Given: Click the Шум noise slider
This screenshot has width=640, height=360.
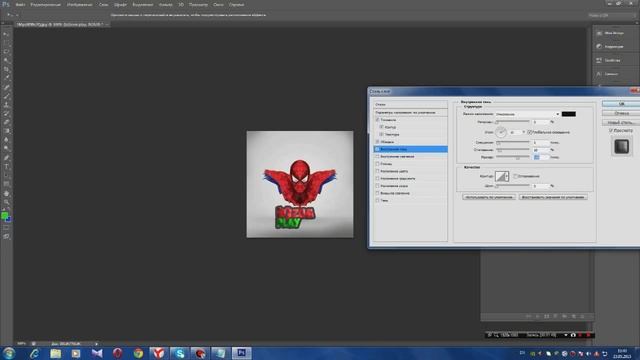Looking at the screenshot, I should [x=513, y=186].
